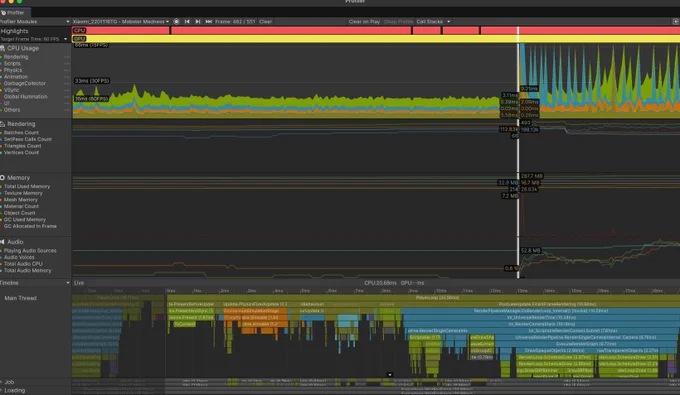
Task: Switch to the Profiler tab
Action: pyautogui.click(x=15, y=13)
